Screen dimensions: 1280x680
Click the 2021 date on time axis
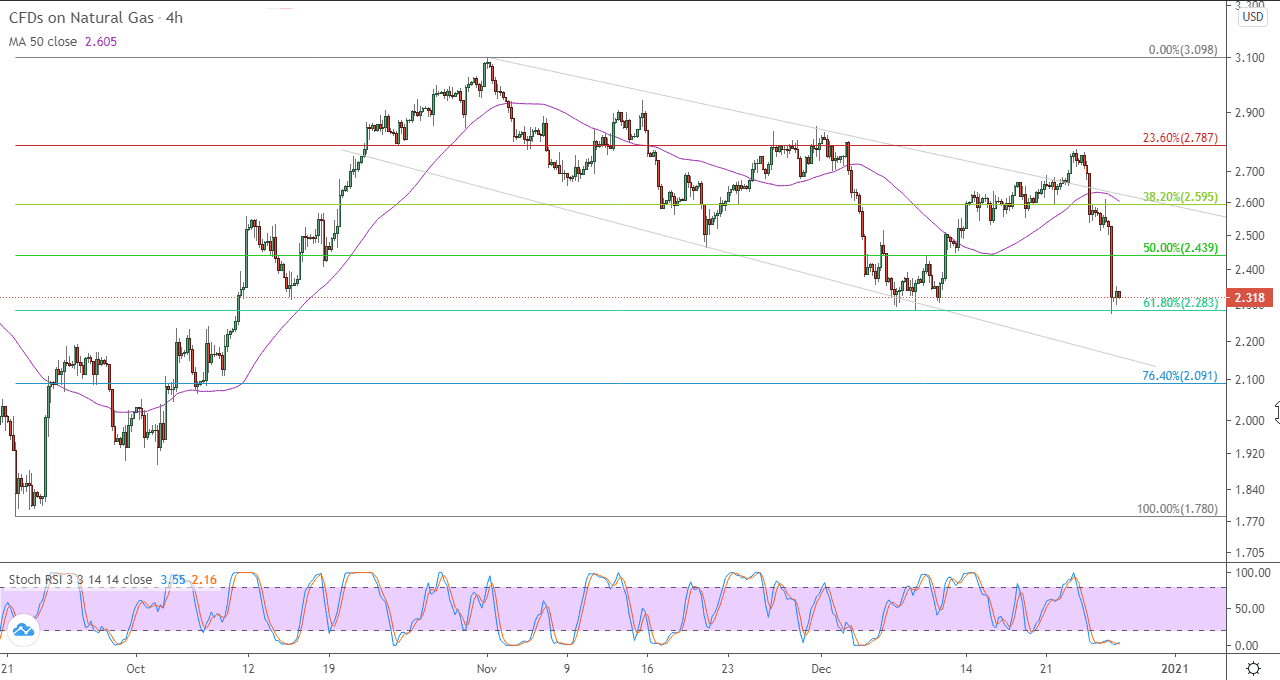1176,668
